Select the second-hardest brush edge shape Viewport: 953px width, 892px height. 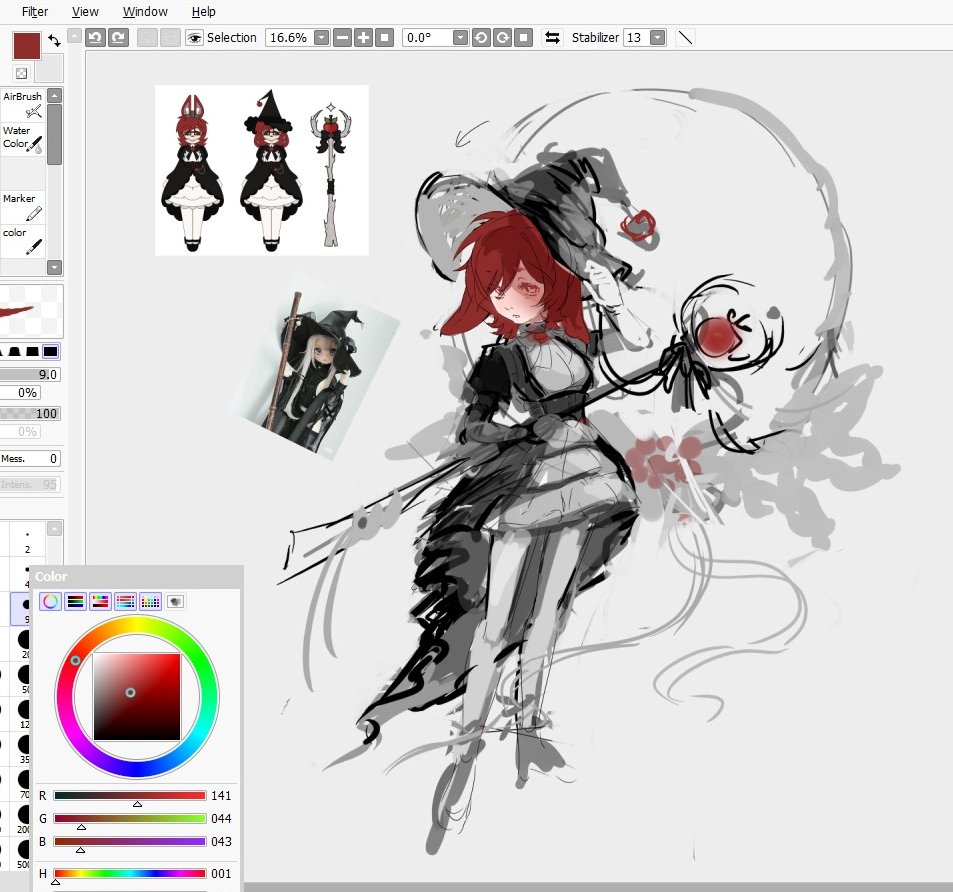[33, 351]
